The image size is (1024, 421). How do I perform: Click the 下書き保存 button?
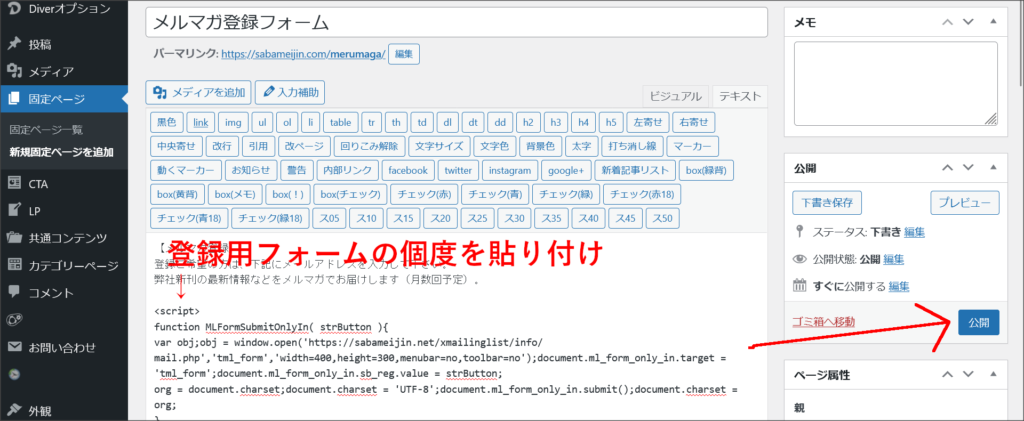click(x=827, y=202)
